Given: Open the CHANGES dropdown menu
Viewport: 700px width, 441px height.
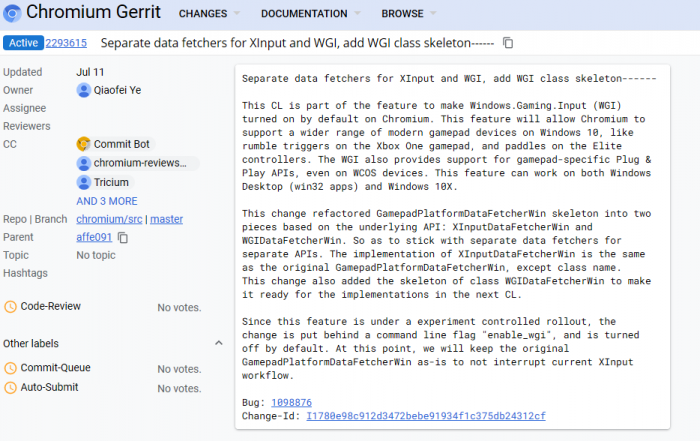Looking at the screenshot, I should pyautogui.click(x=208, y=14).
